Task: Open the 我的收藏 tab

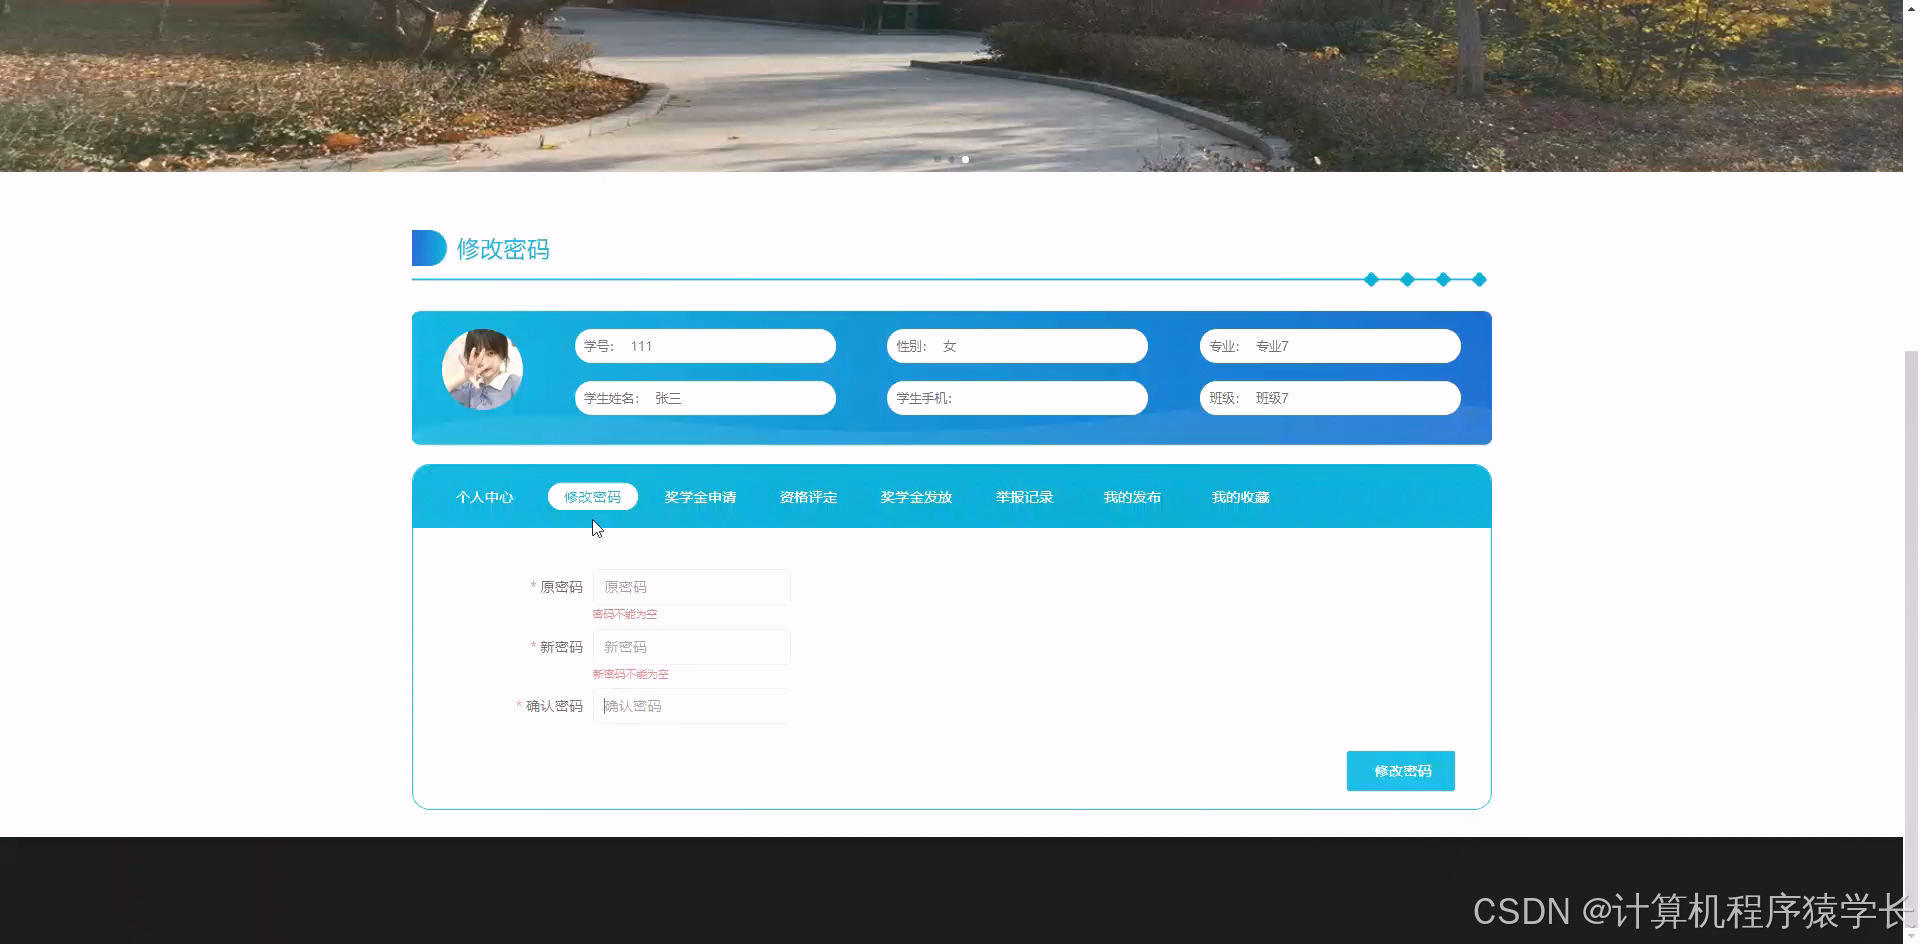Action: coord(1240,496)
